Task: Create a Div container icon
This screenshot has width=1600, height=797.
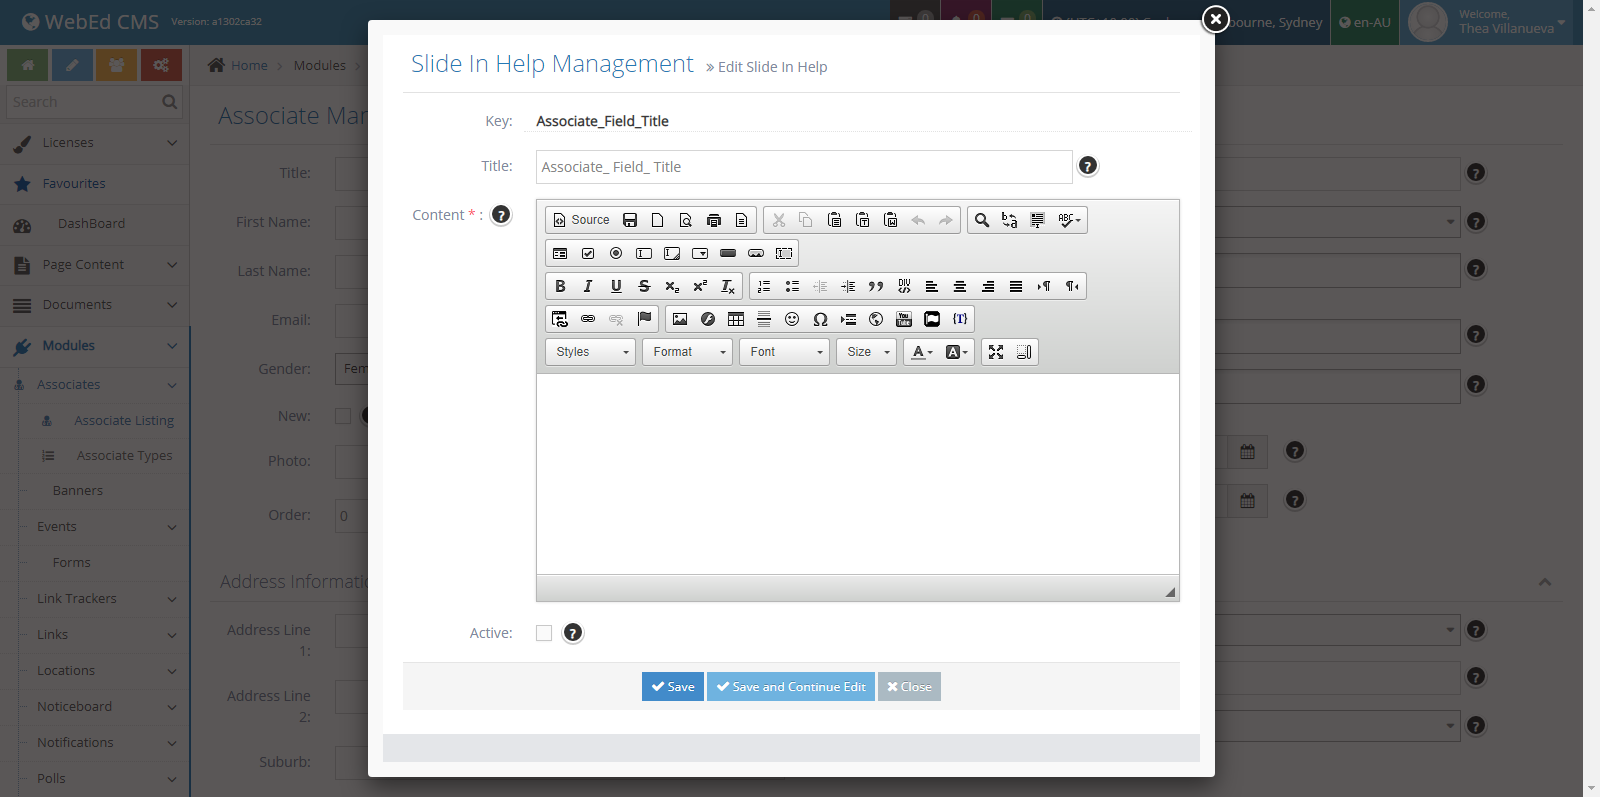Action: click(904, 286)
